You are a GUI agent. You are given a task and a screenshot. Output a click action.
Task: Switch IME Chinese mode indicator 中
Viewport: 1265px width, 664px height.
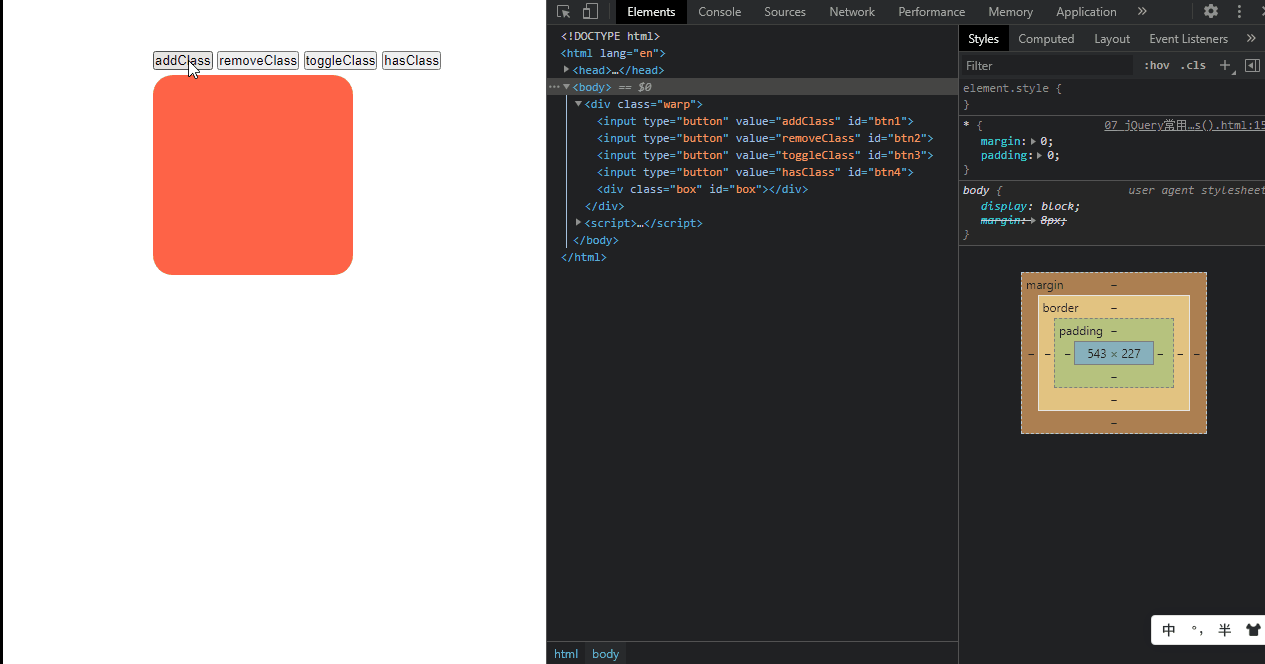pyautogui.click(x=1169, y=630)
